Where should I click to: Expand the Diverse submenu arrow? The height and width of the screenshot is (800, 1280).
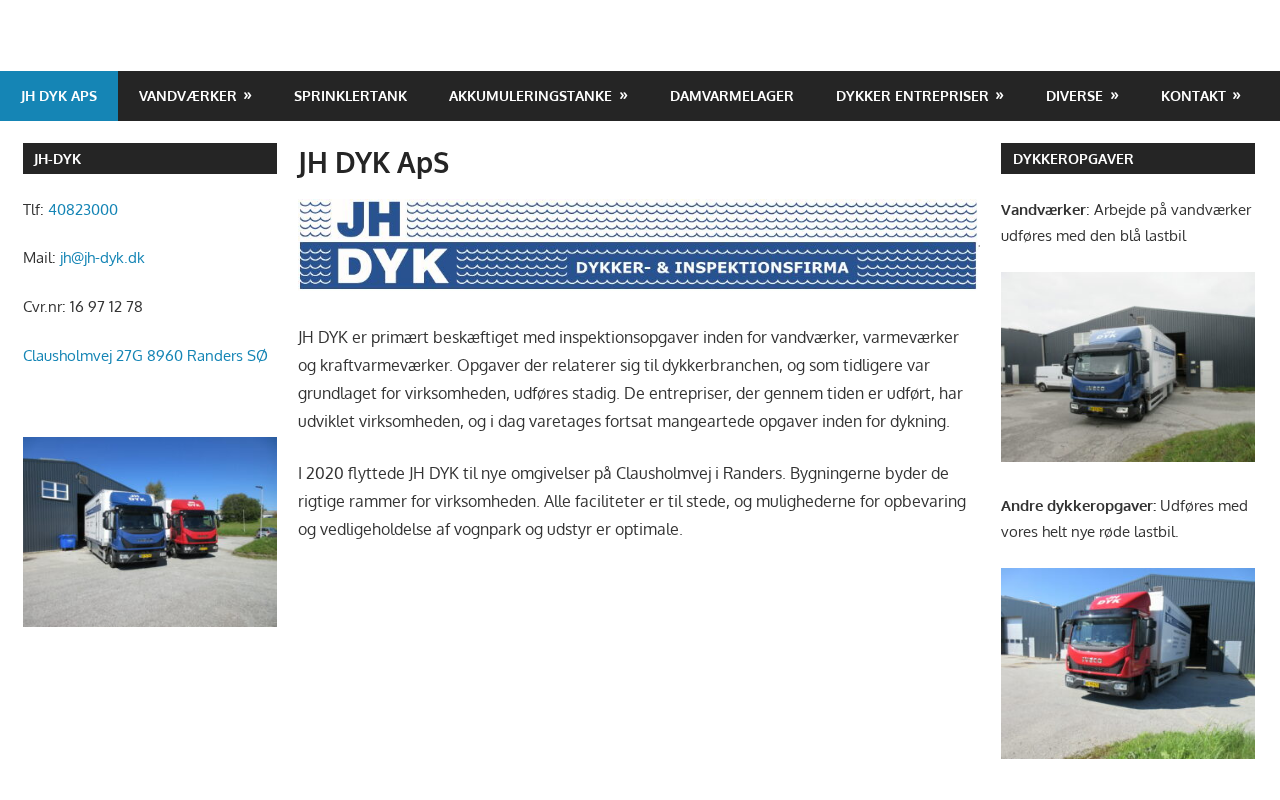[1114, 95]
